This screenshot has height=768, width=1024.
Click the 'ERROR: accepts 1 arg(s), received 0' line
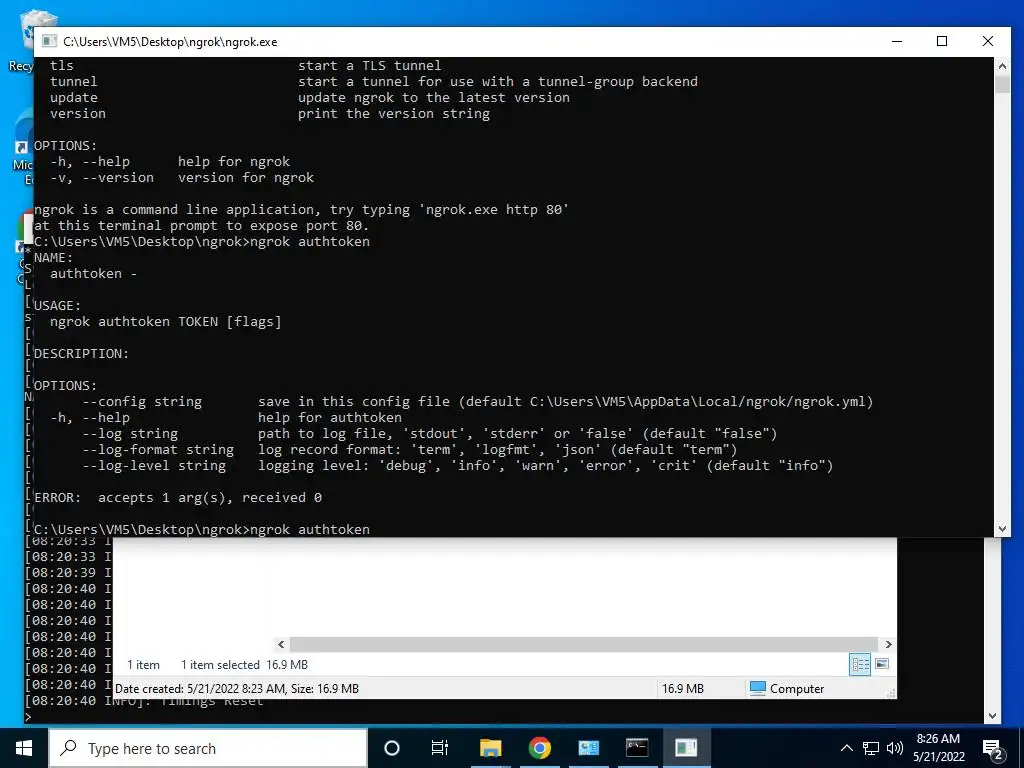click(178, 498)
